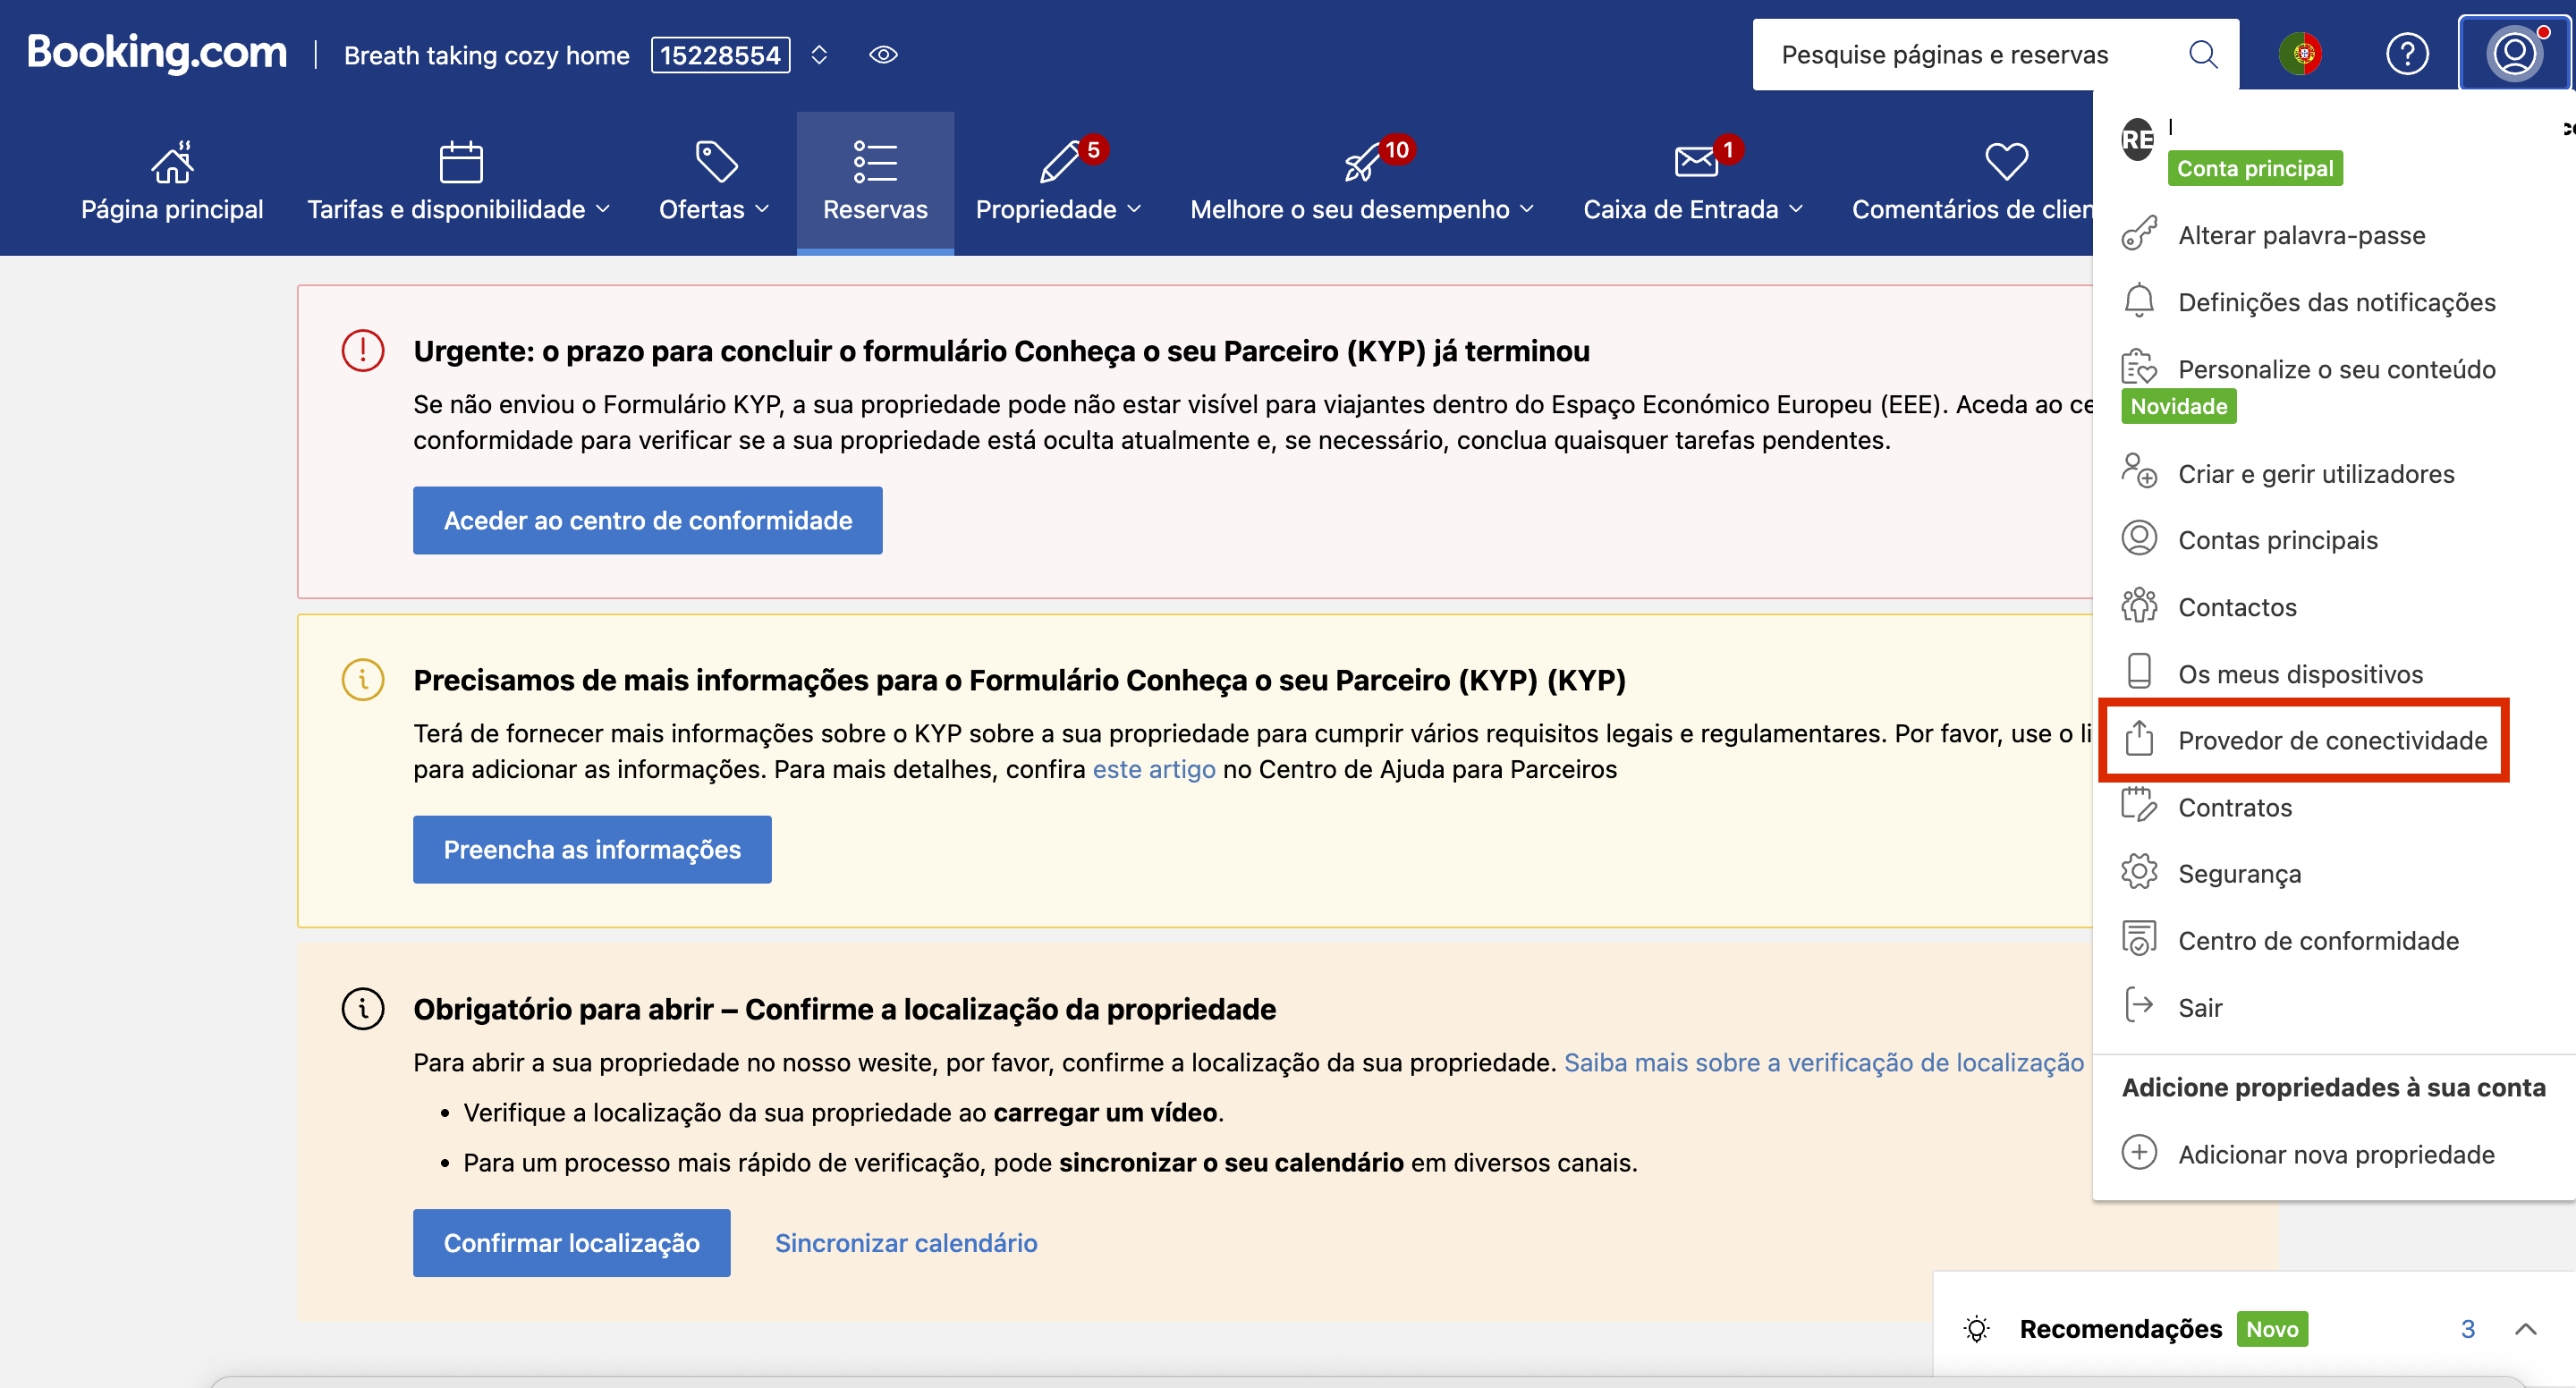Focus the Pesquise páginas e reservas field
The width and height of the screenshot is (2576, 1388).
pos(1945,55)
